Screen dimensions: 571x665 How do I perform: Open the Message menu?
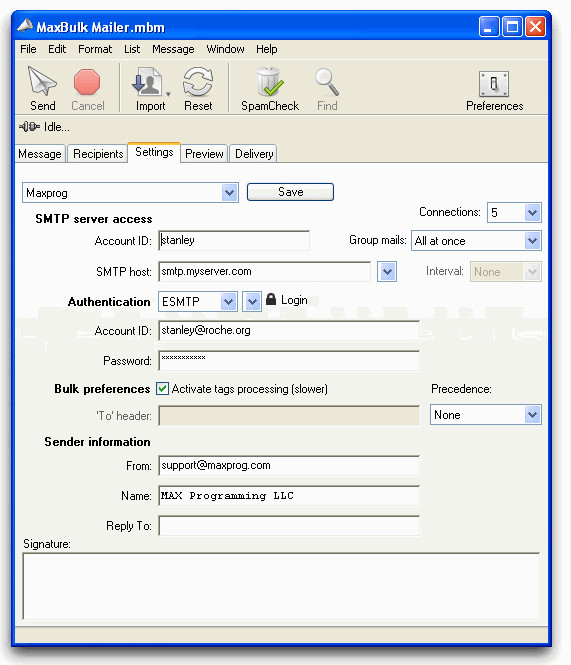coord(173,49)
